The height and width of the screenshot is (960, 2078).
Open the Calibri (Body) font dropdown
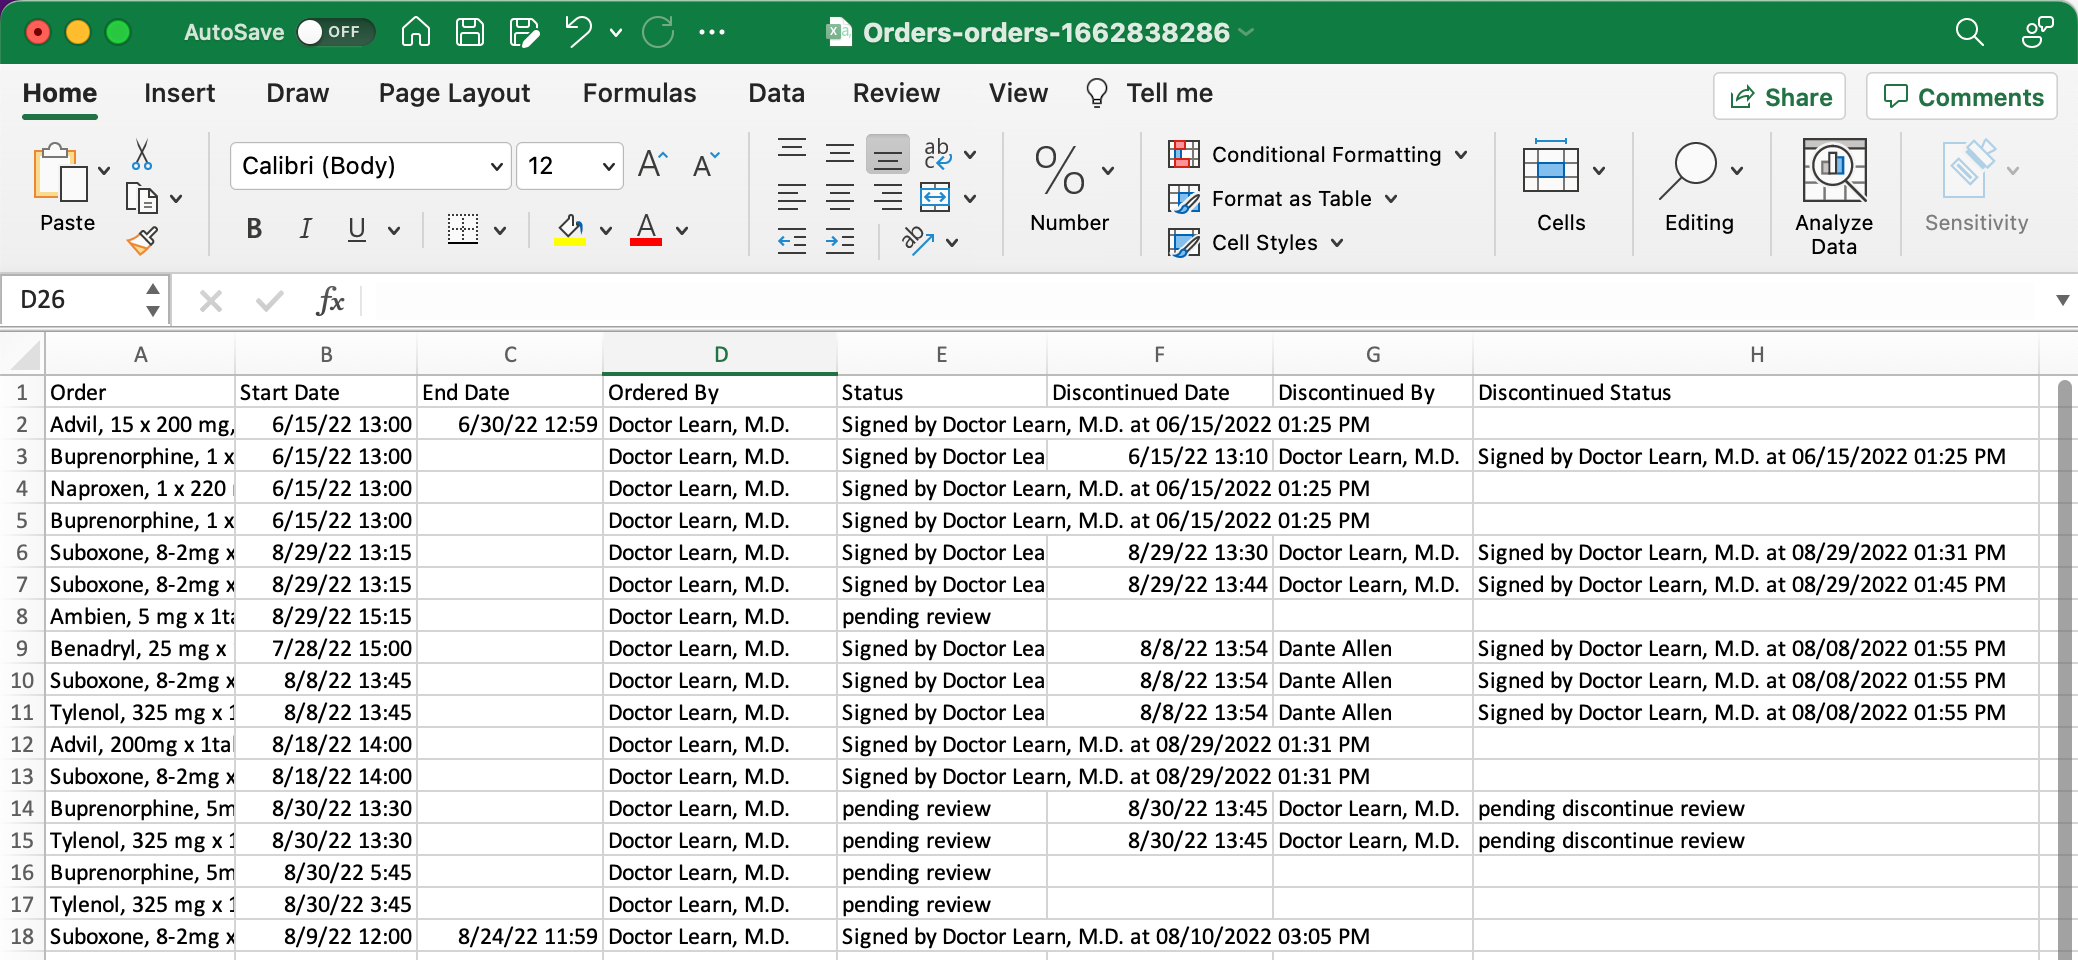[x=496, y=166]
